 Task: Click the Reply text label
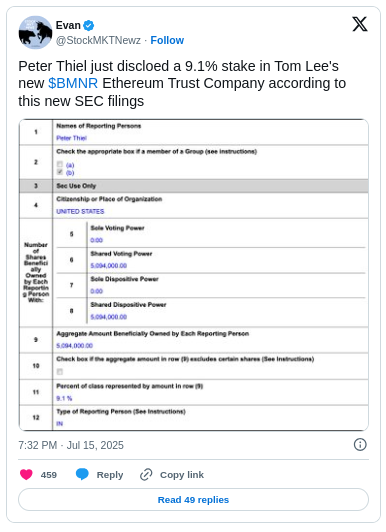click(110, 475)
